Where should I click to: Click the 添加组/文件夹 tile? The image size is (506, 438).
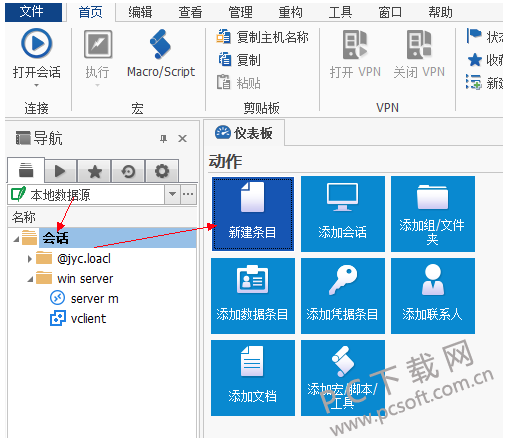pos(433,214)
